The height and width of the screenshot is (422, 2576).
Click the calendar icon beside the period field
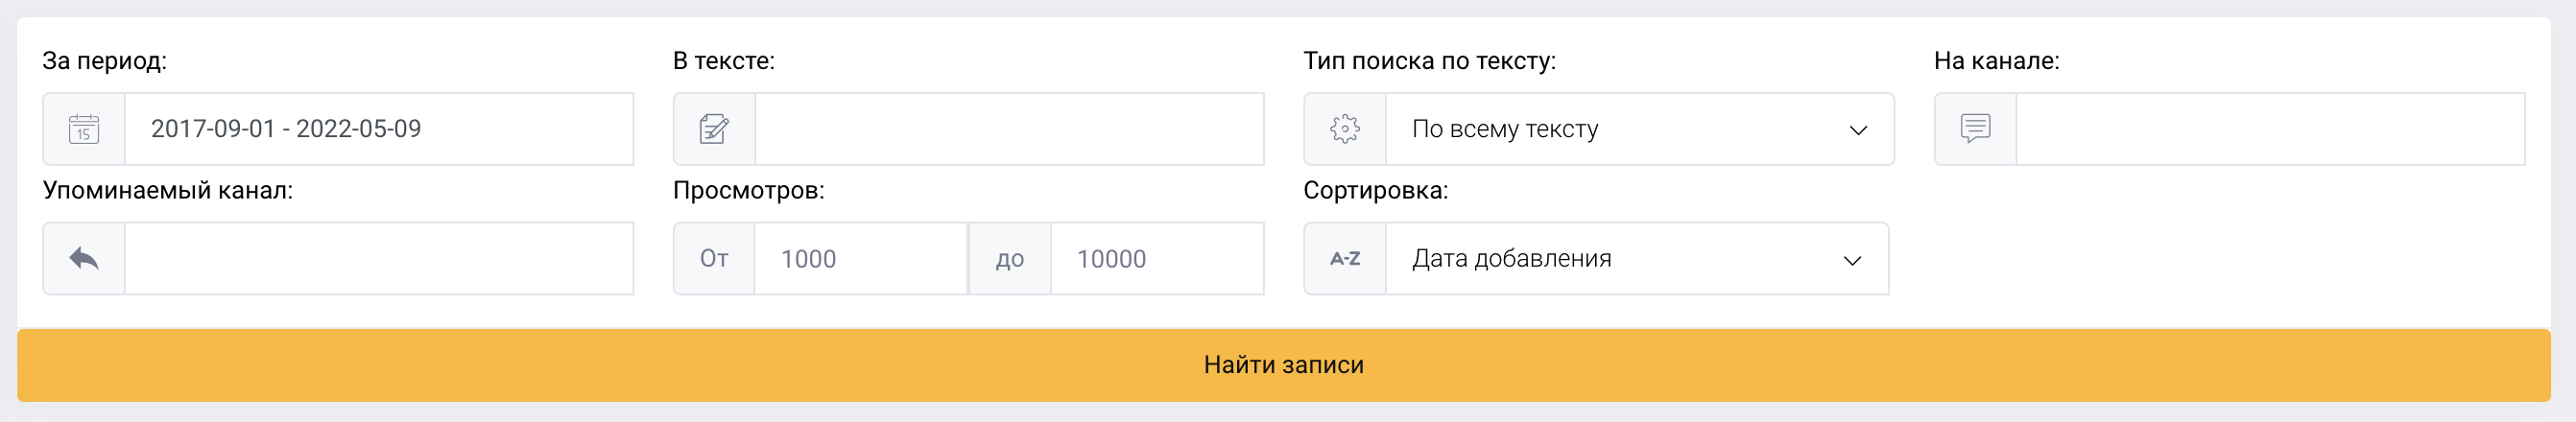click(x=84, y=129)
